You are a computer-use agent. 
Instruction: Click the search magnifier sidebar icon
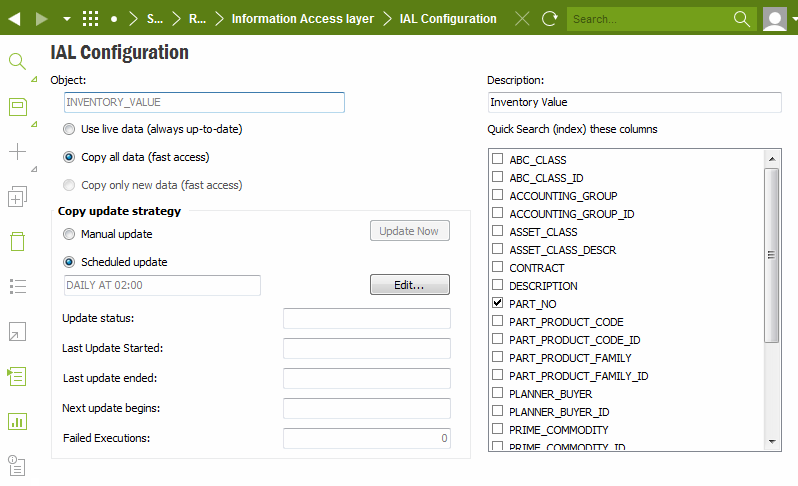click(17, 62)
